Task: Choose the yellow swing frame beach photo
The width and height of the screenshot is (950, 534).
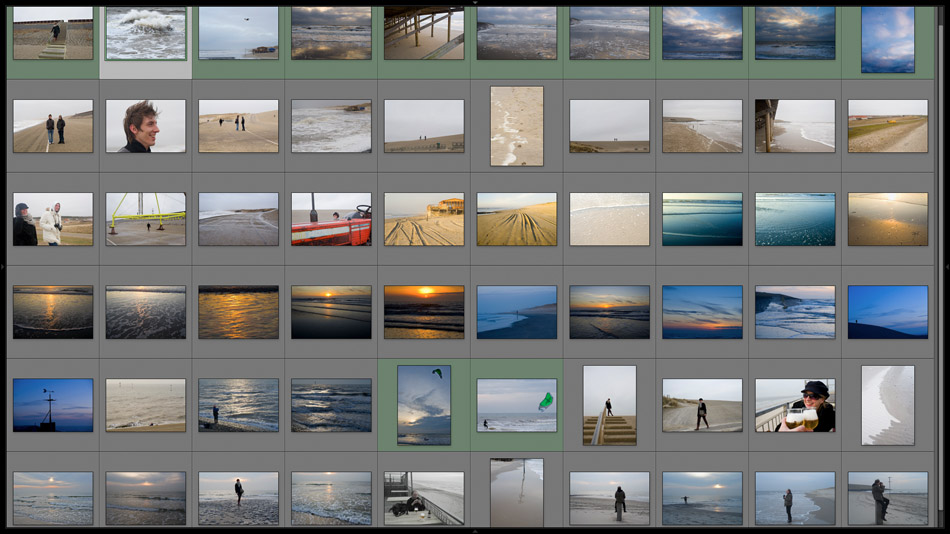Action: coord(146,219)
